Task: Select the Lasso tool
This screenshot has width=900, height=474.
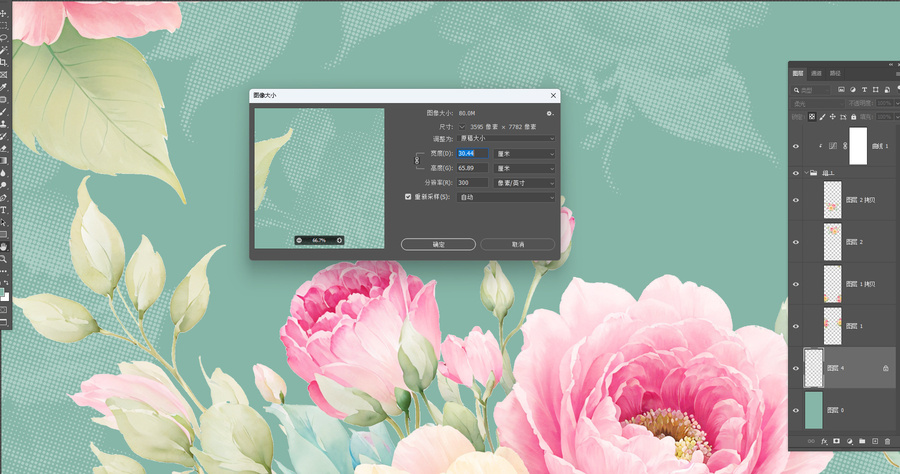Action: (x=3, y=38)
